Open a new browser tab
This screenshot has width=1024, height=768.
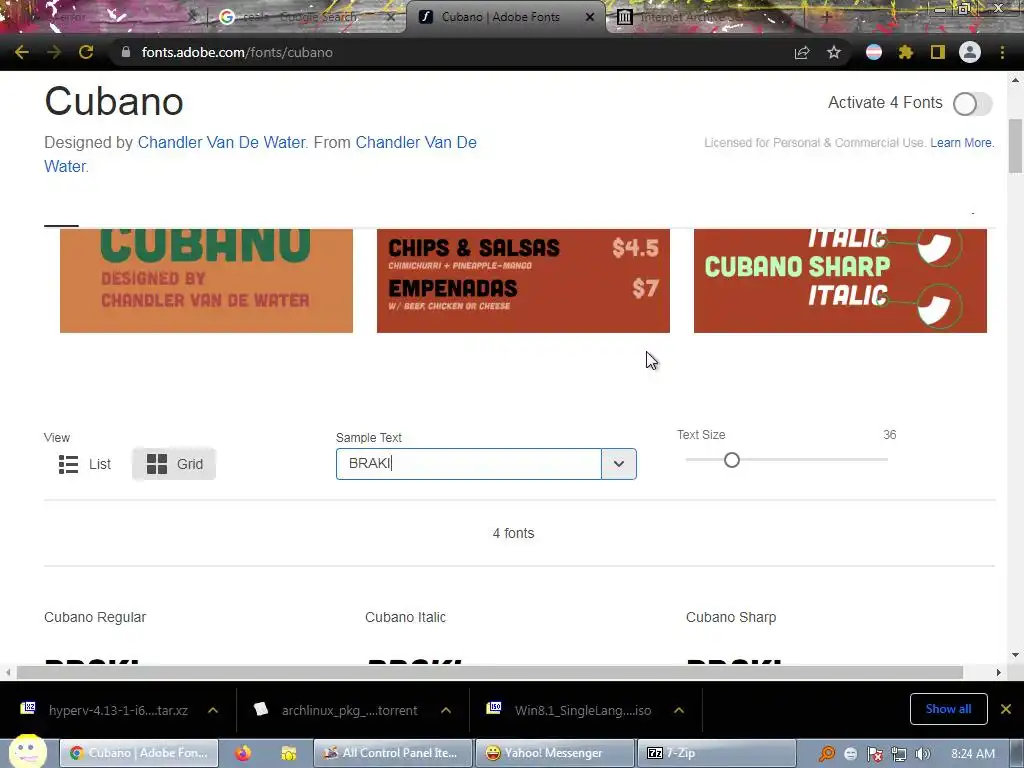[x=826, y=17]
